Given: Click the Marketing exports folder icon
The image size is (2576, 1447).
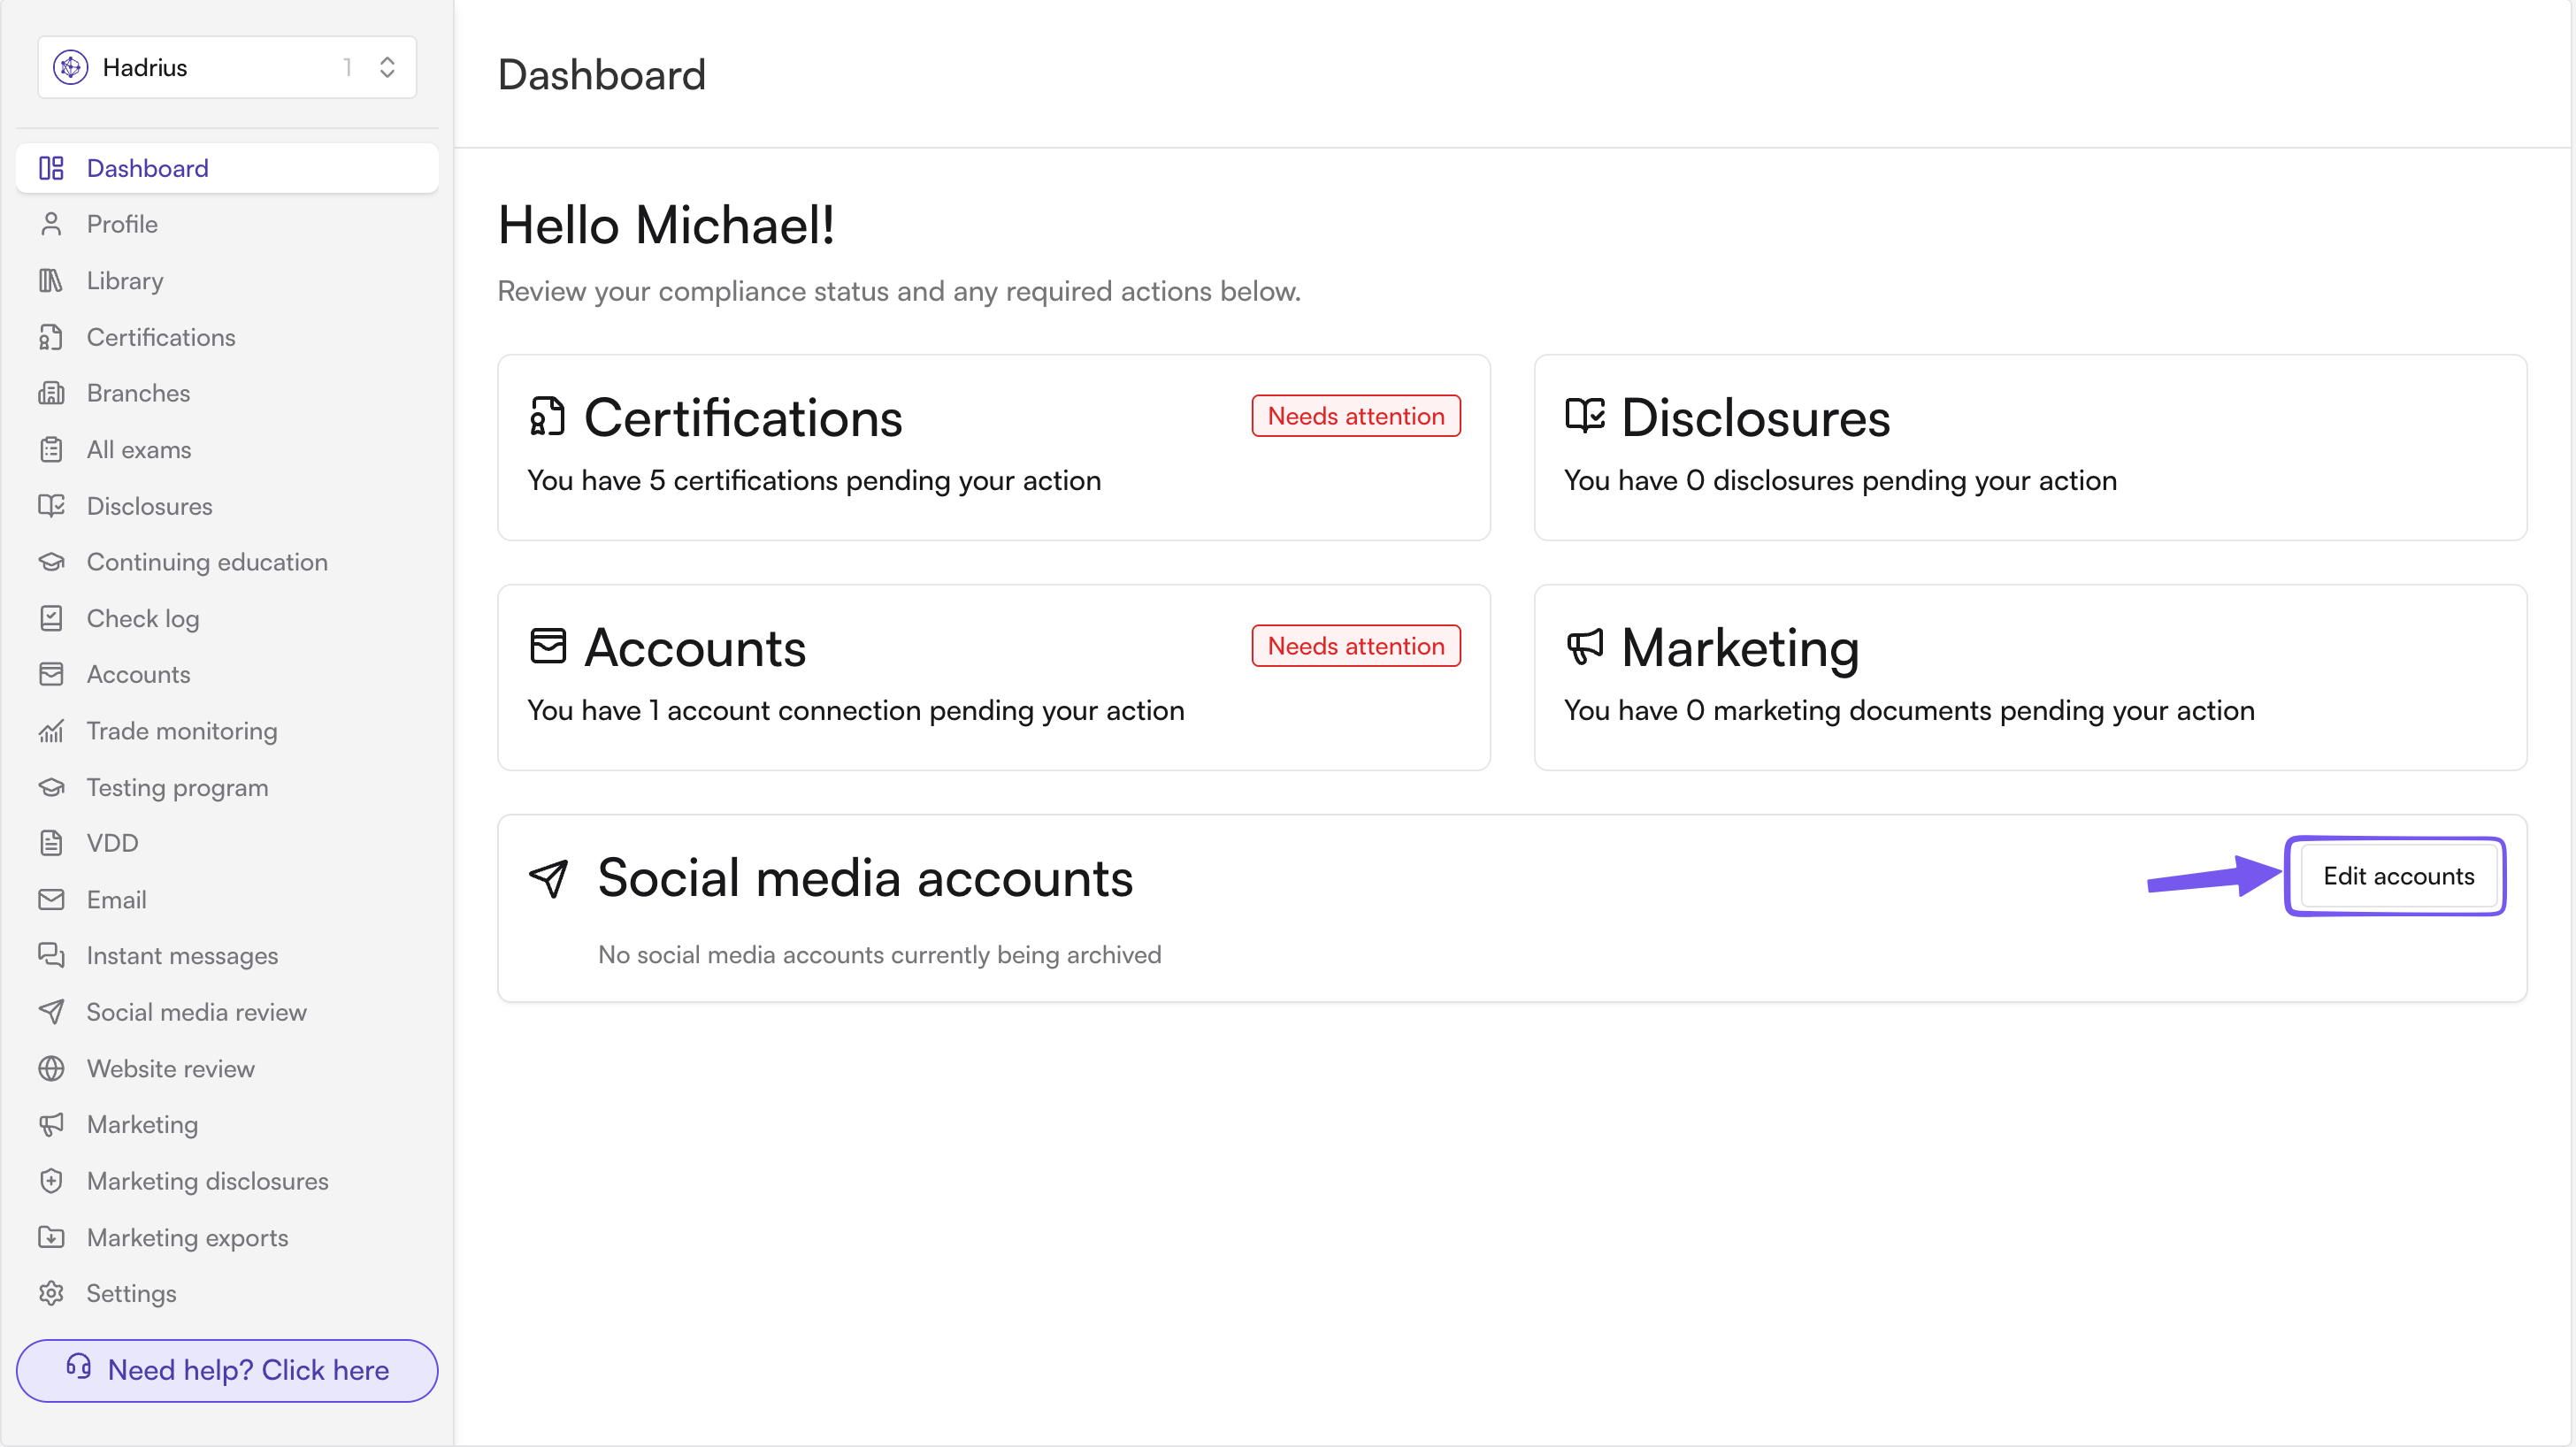Looking at the screenshot, I should [51, 1238].
